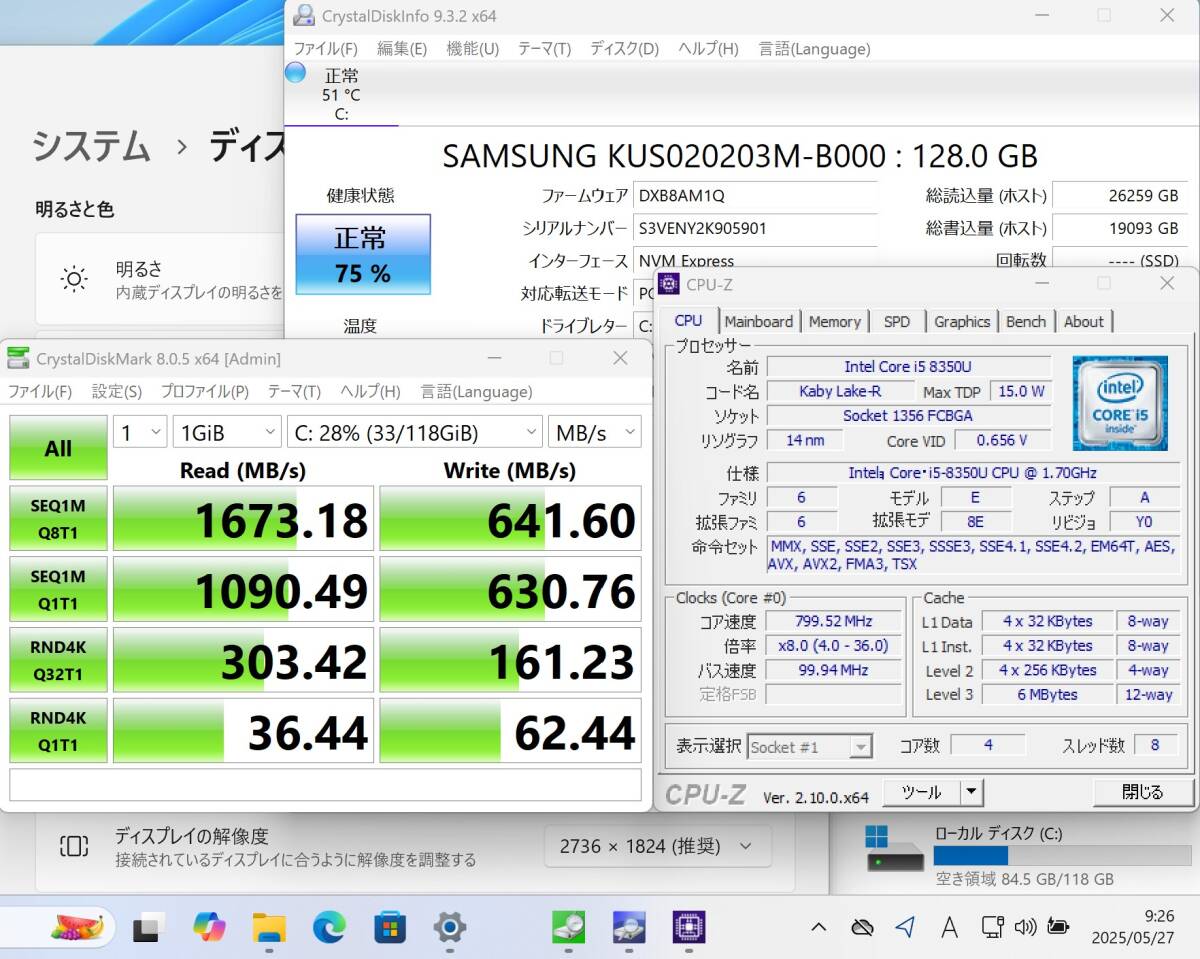The height and width of the screenshot is (959, 1200).
Task: Switch to the About tab in CPU-Z
Action: (x=1084, y=321)
